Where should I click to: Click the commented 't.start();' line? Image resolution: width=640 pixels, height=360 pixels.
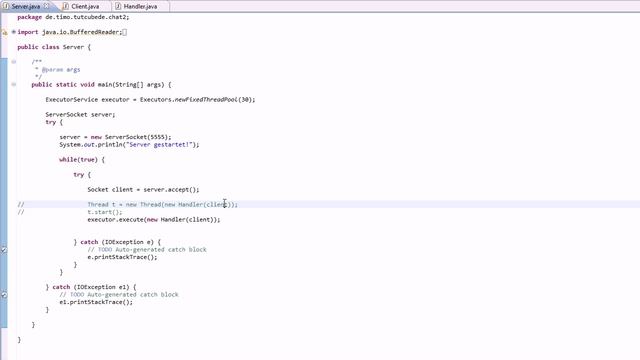point(105,212)
